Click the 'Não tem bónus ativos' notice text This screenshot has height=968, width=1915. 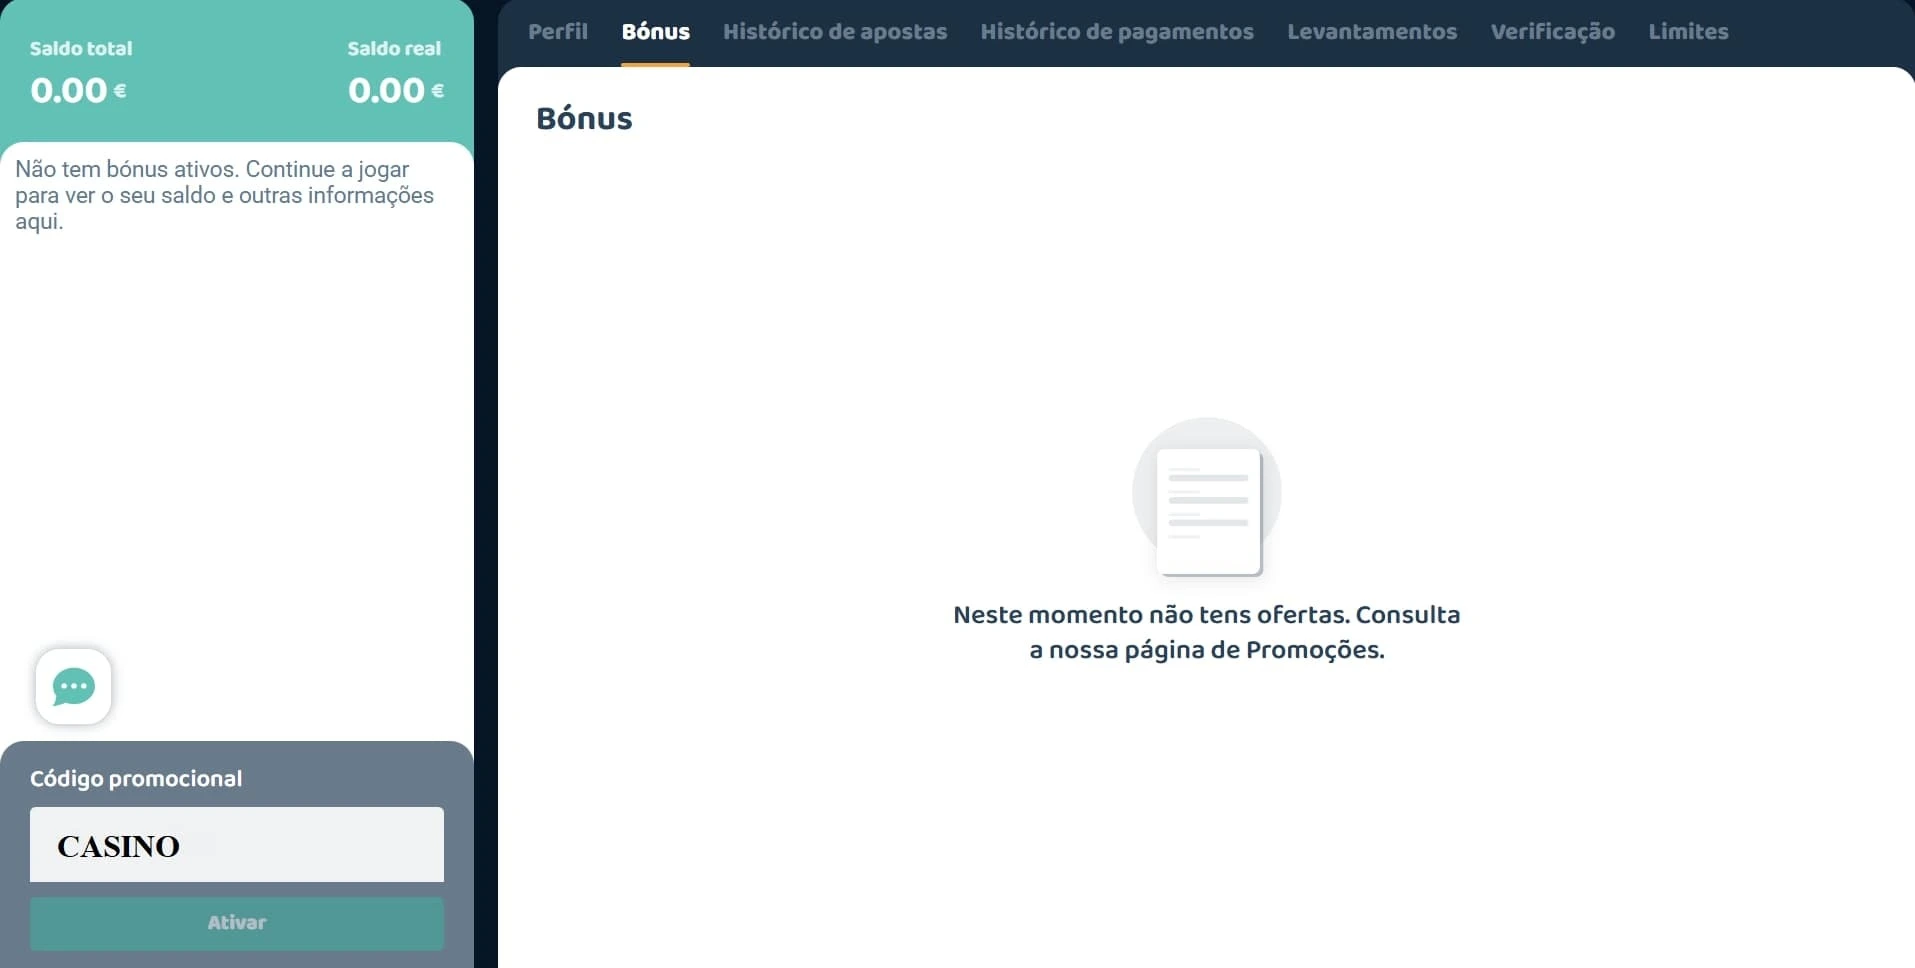(x=224, y=195)
